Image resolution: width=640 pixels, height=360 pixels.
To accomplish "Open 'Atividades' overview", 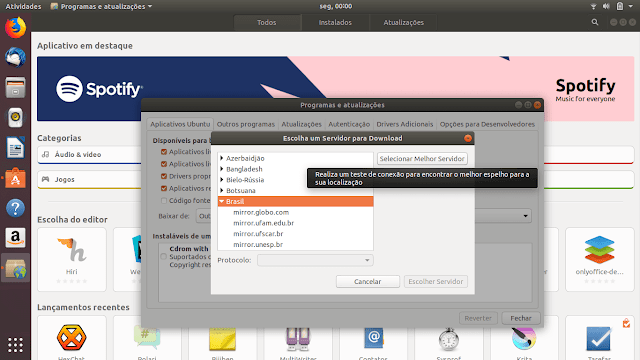I will point(23,6).
